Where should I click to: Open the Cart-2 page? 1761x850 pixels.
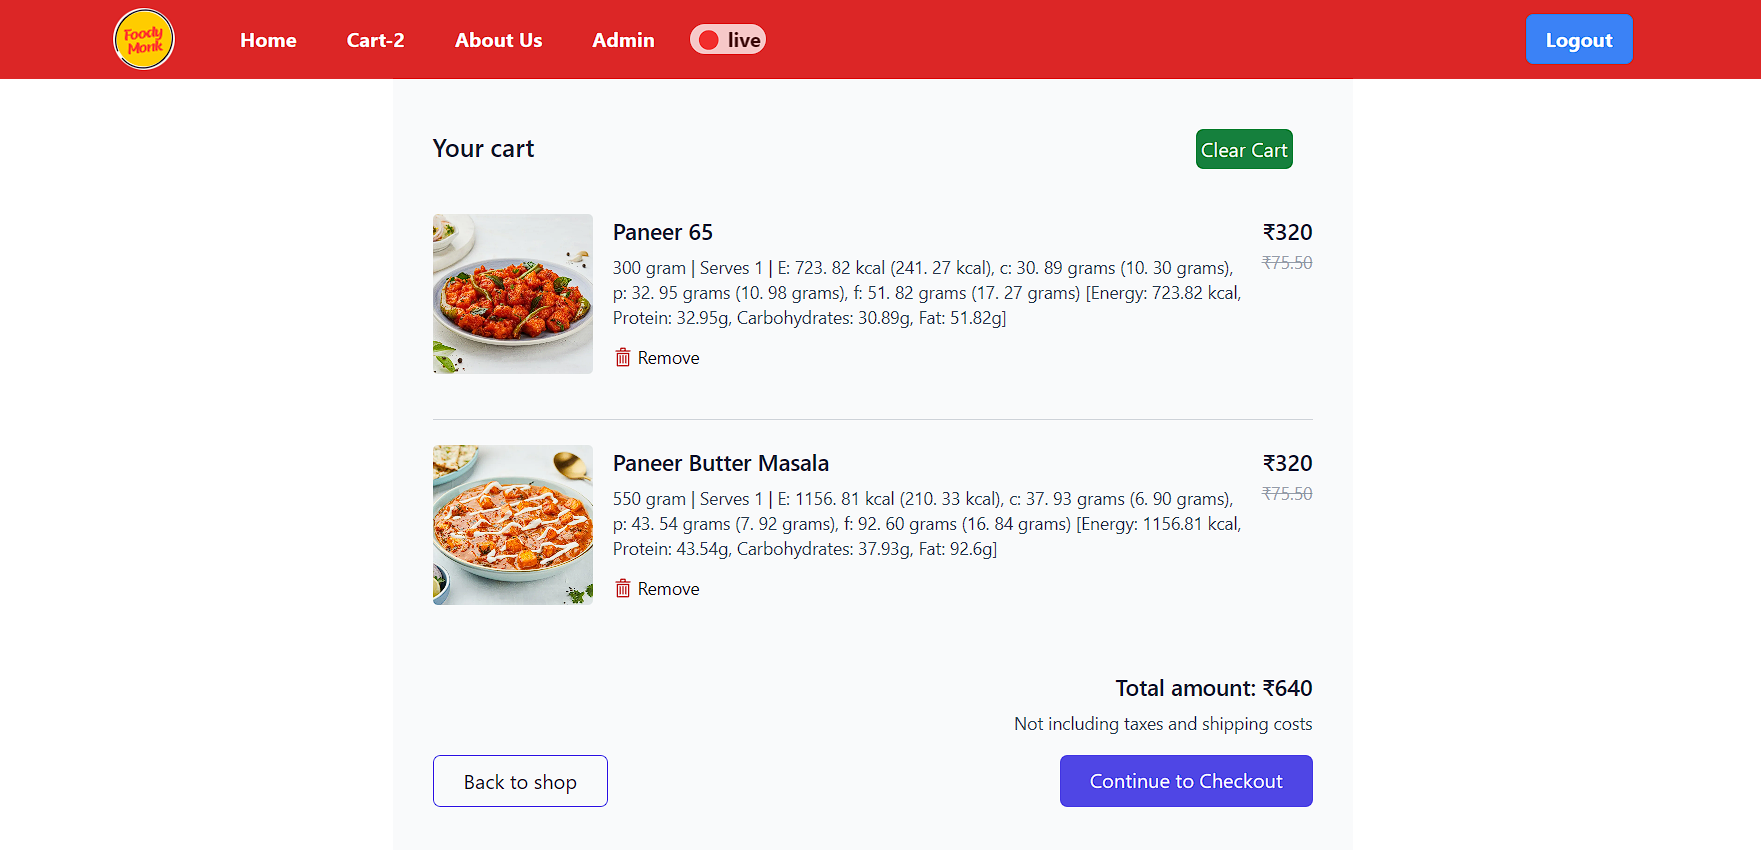click(375, 40)
